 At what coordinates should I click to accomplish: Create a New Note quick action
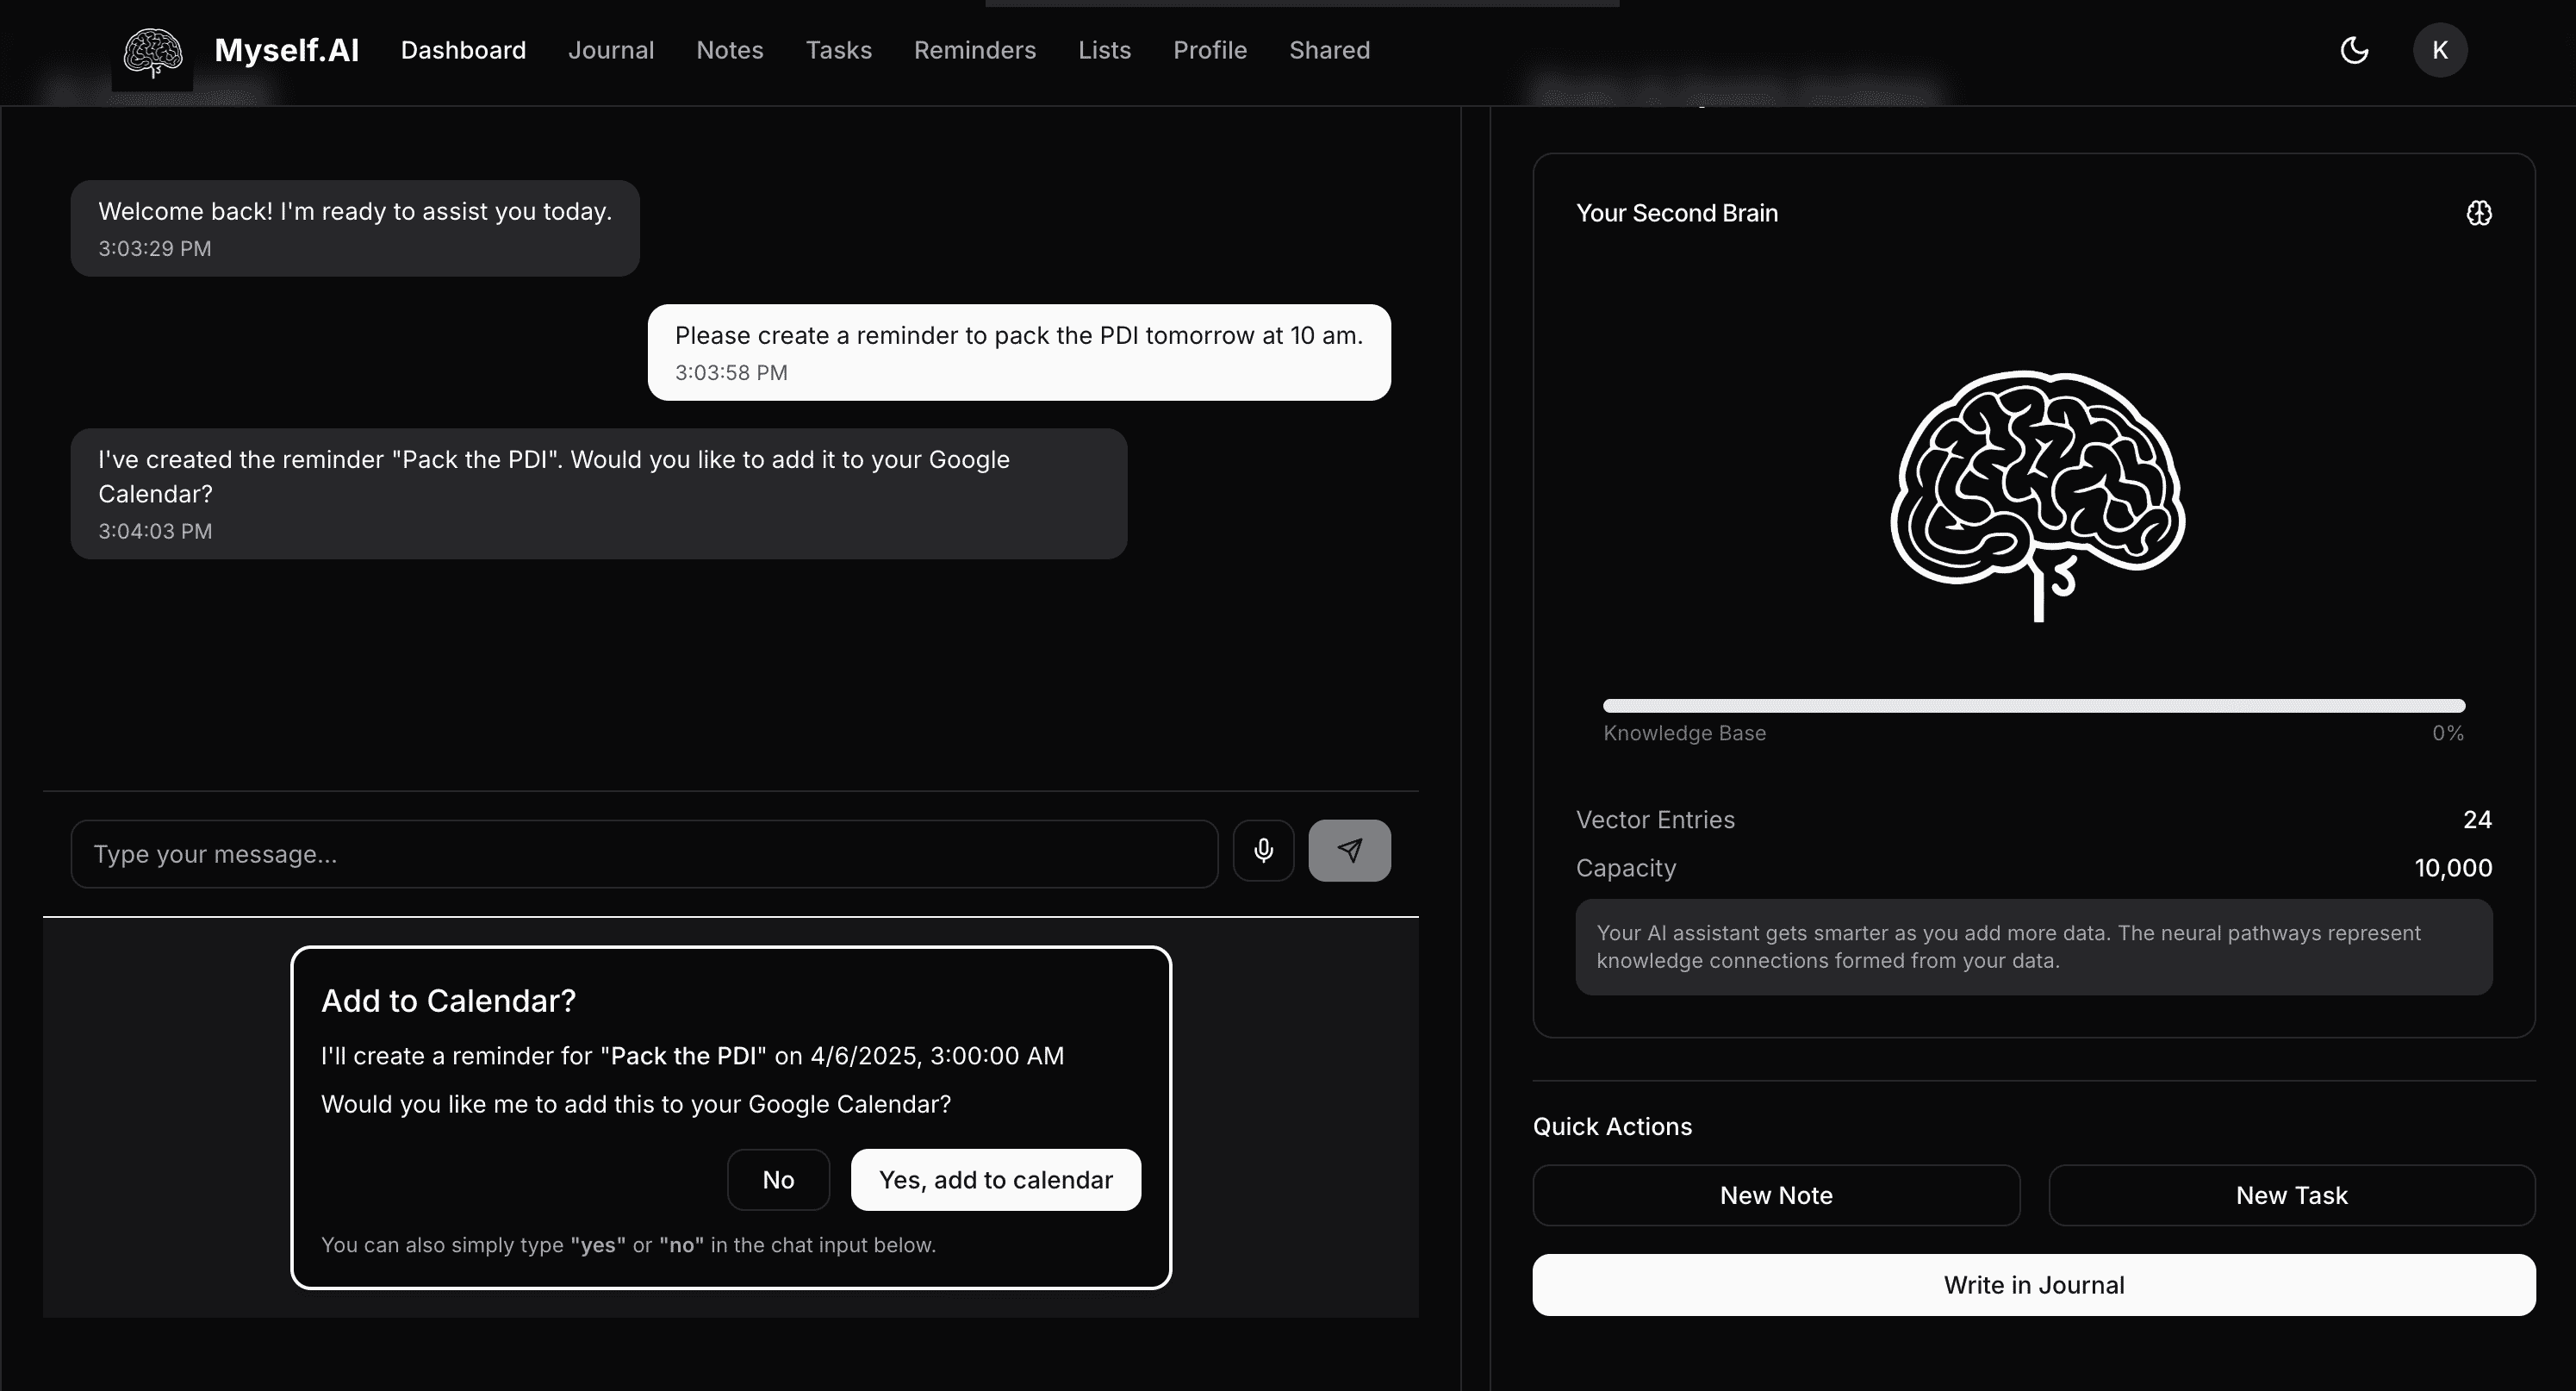click(1776, 1195)
